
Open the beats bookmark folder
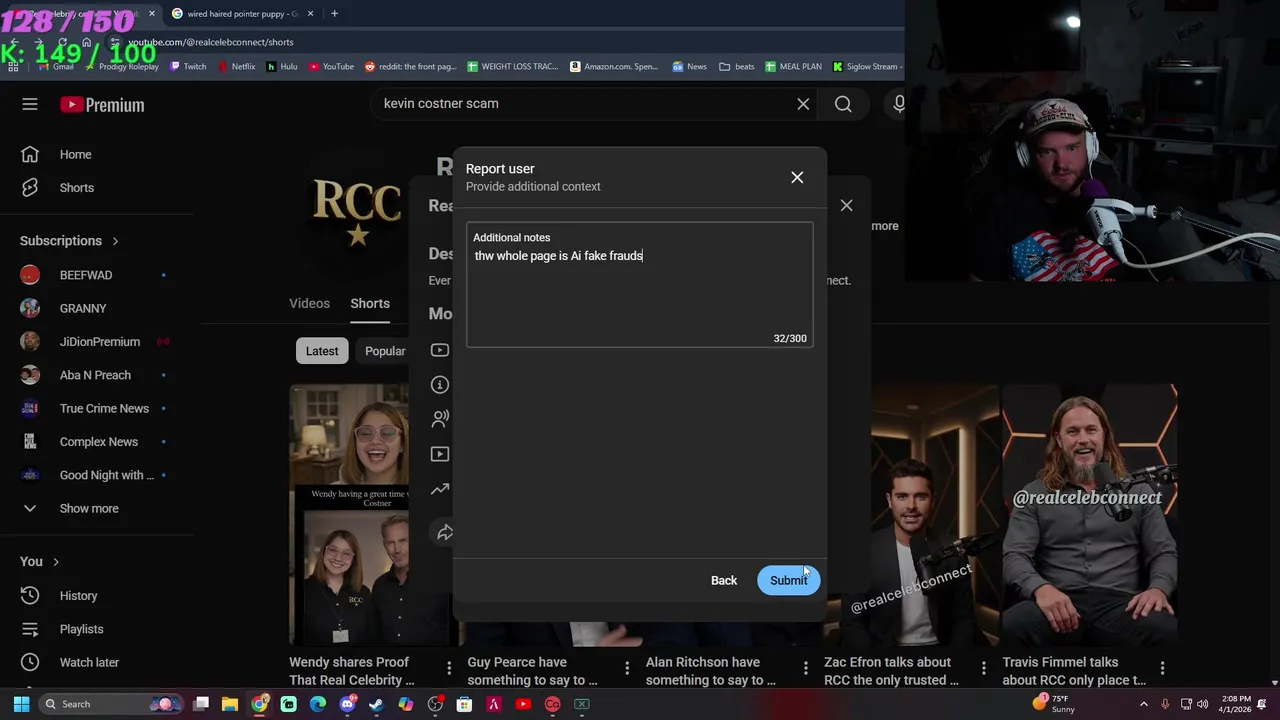tap(737, 66)
